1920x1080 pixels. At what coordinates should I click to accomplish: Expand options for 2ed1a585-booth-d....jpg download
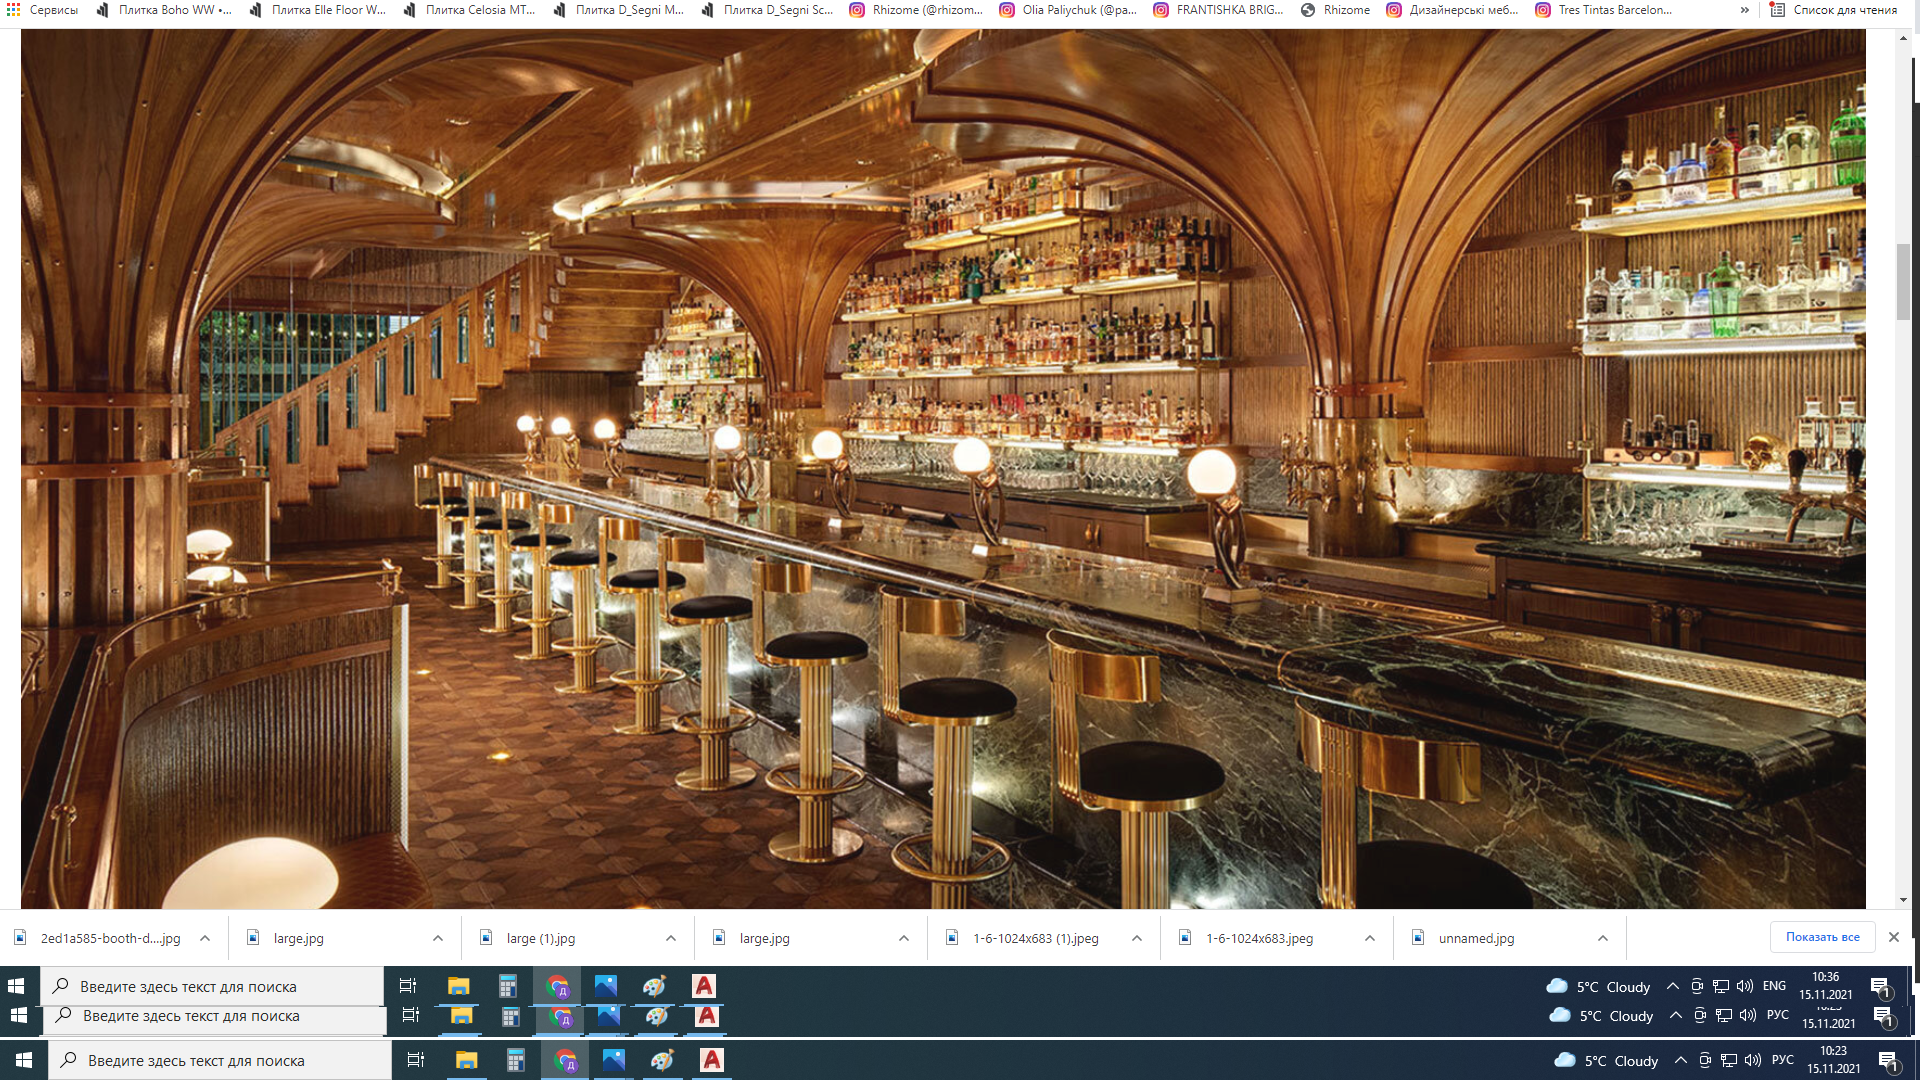pyautogui.click(x=205, y=938)
